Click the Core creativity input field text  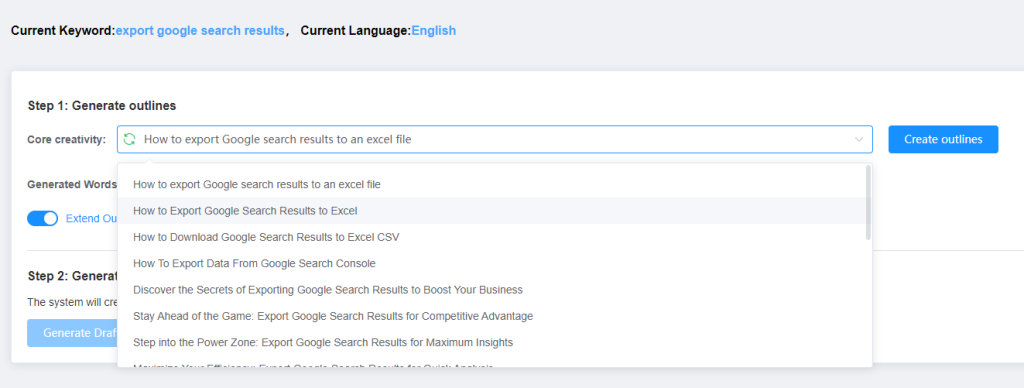click(x=278, y=139)
